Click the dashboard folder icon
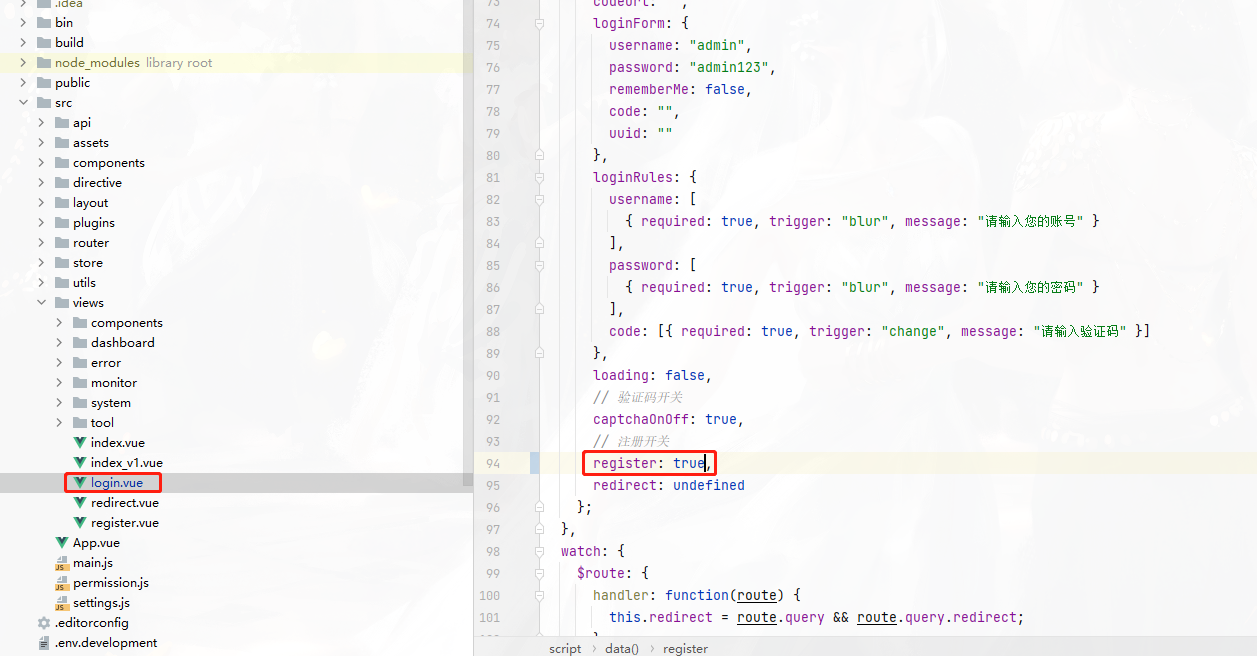This screenshot has height=656, width=1257. click(x=80, y=343)
